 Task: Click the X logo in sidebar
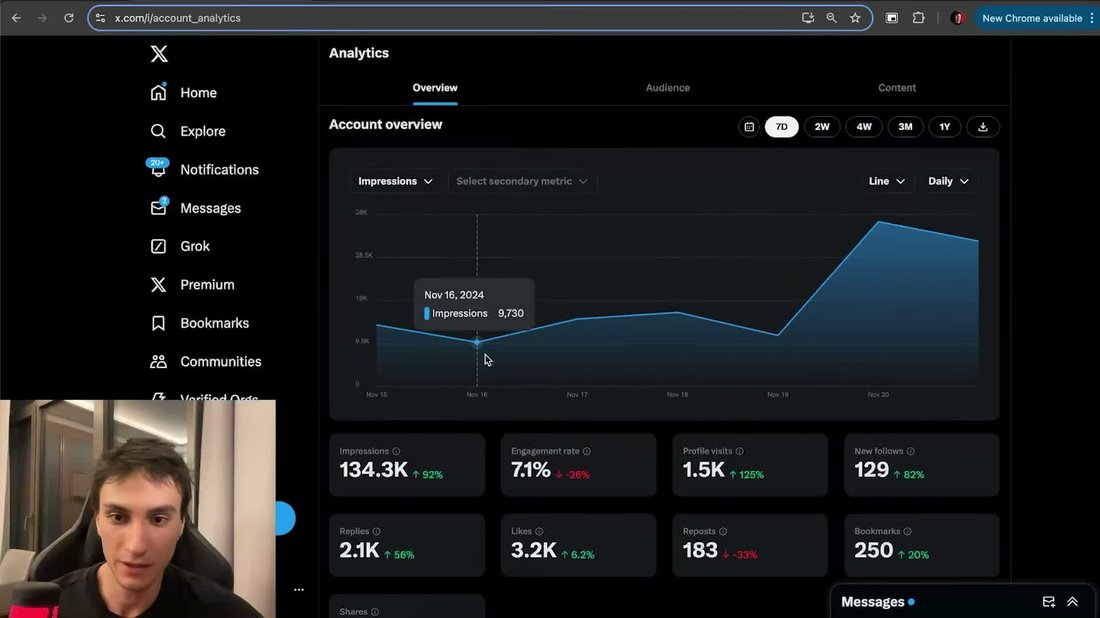coord(159,53)
